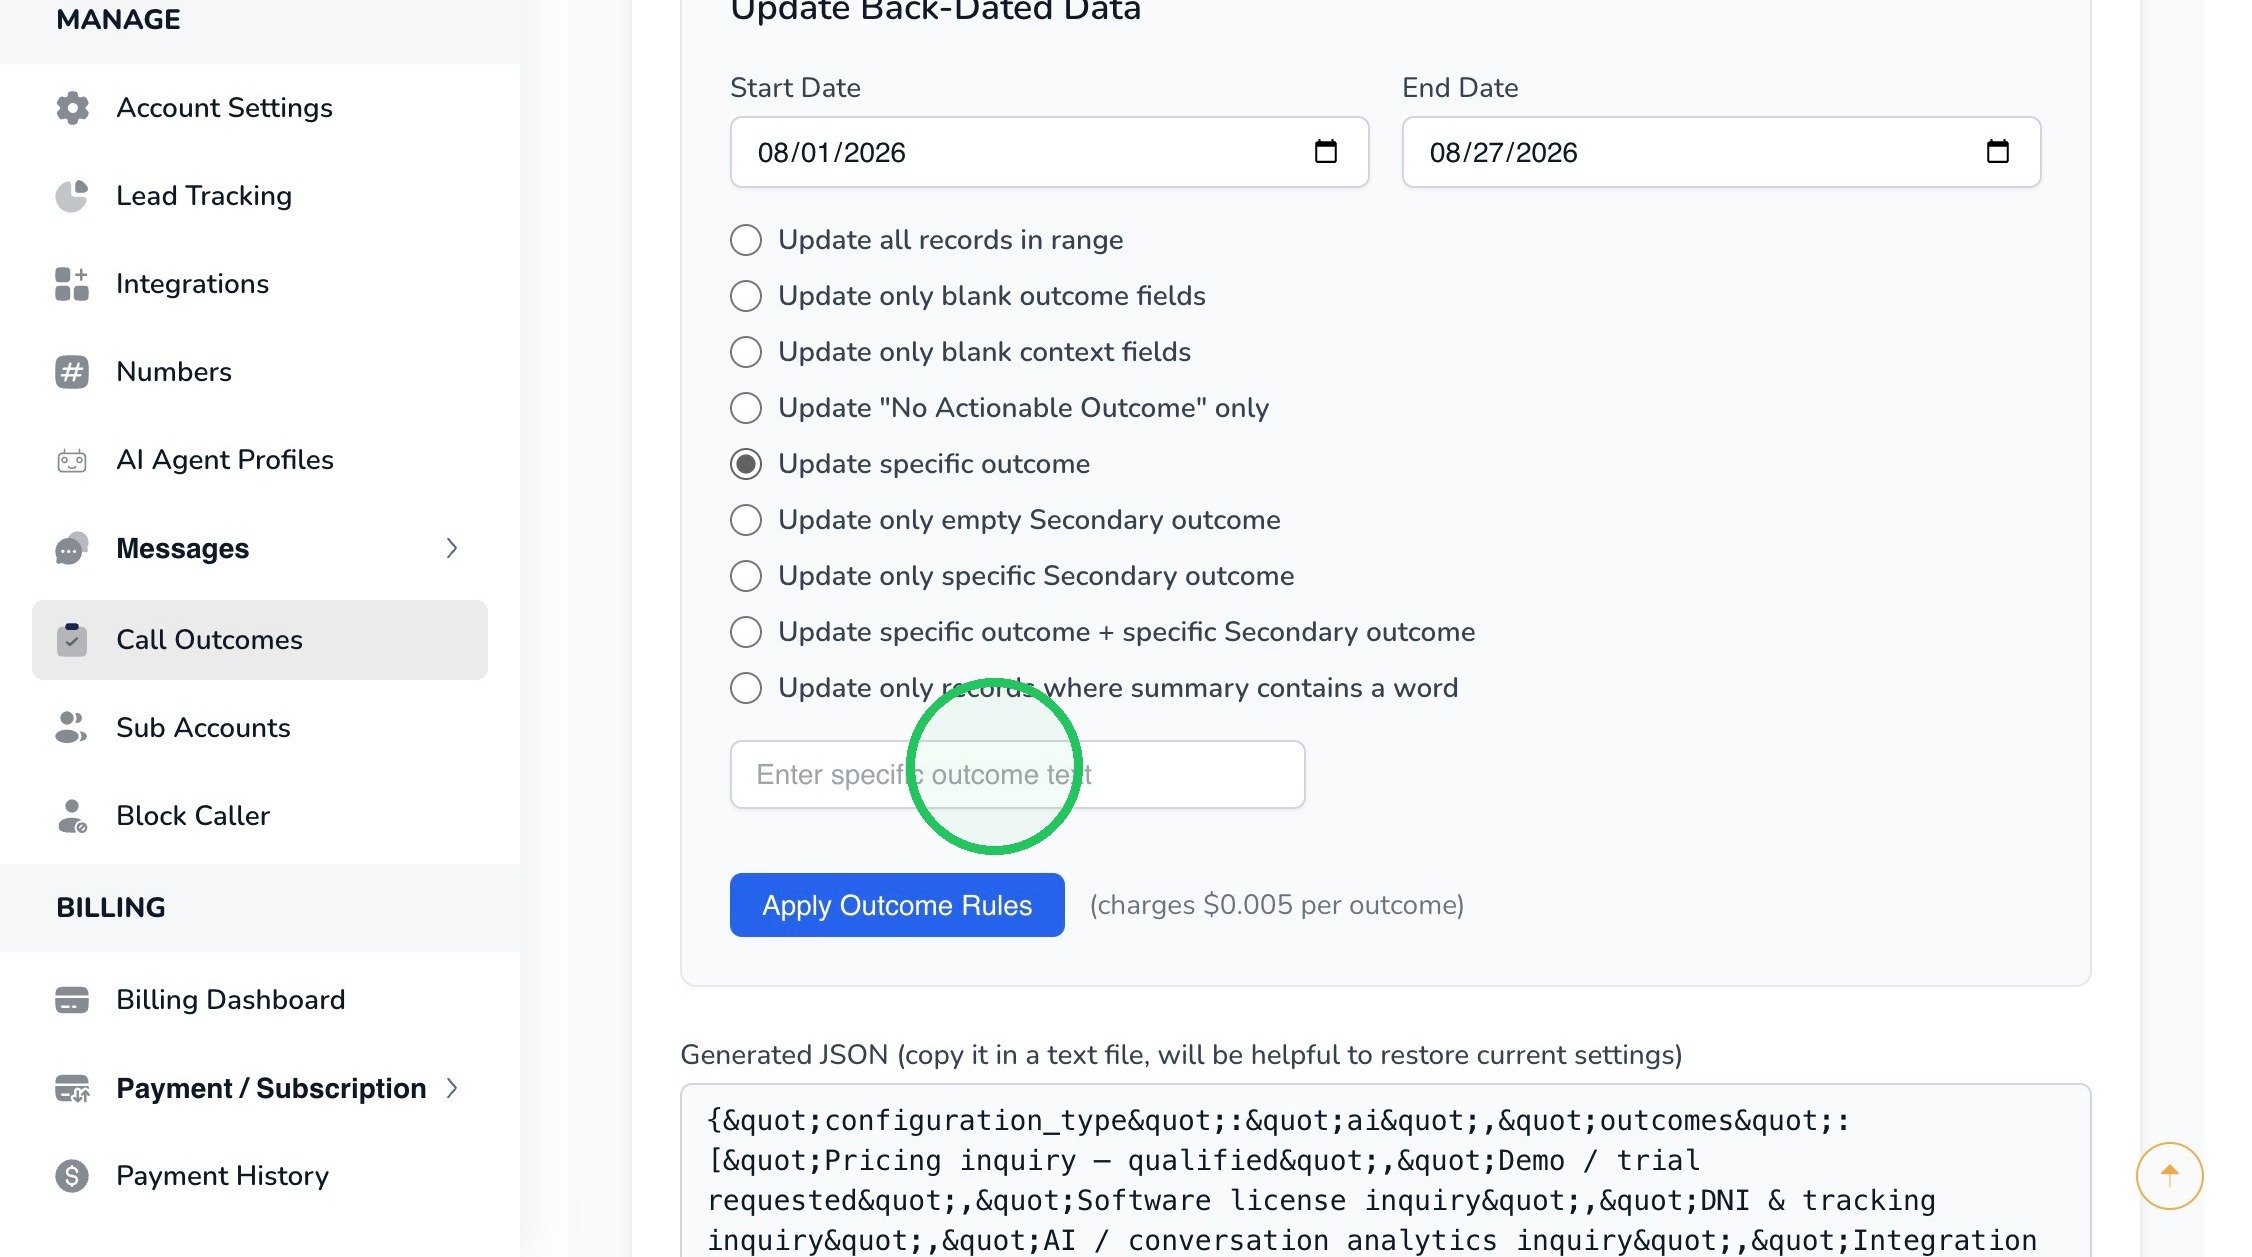This screenshot has height=1257, width=2252.
Task: Click the Numbers hash icon
Action: click(72, 372)
